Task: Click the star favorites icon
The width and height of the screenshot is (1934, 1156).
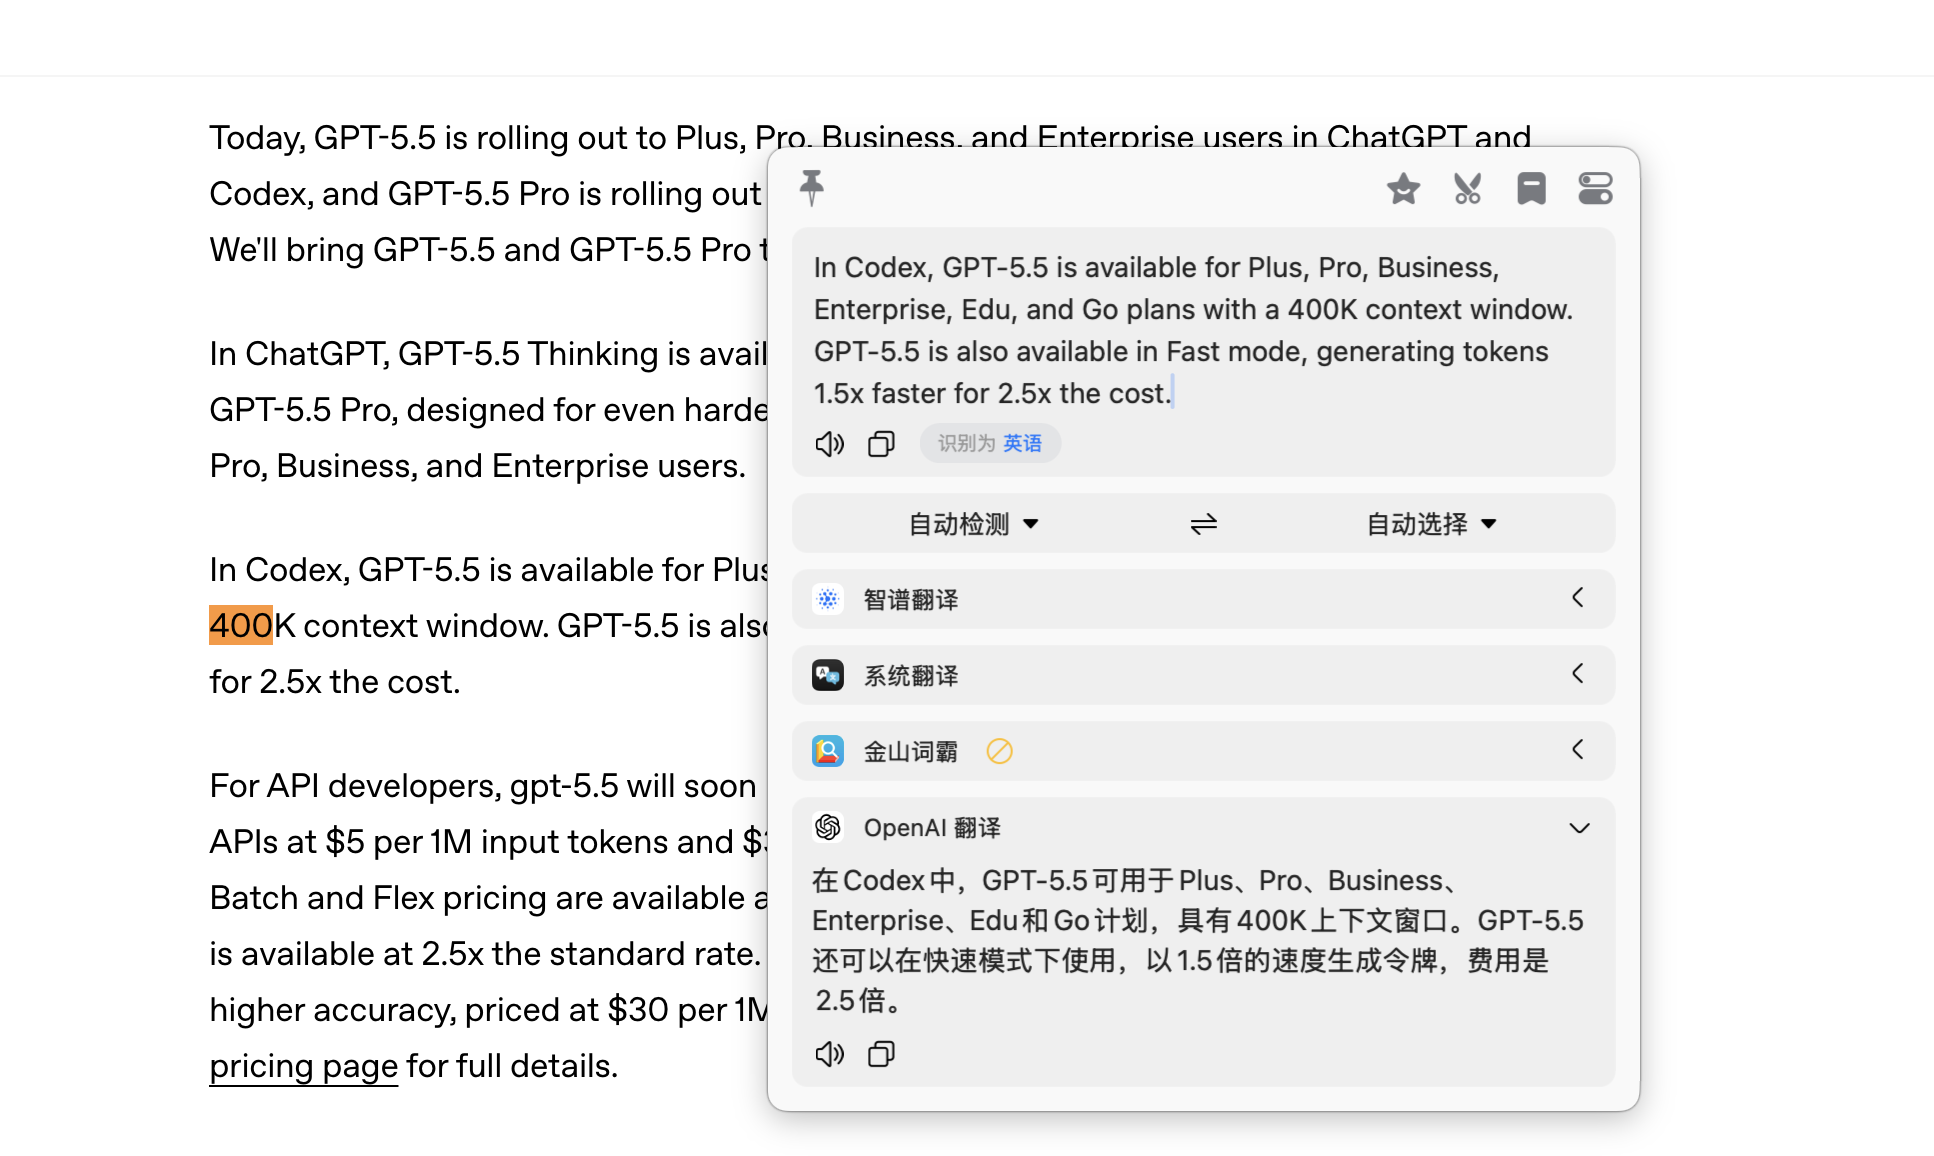Action: pos(1403,188)
